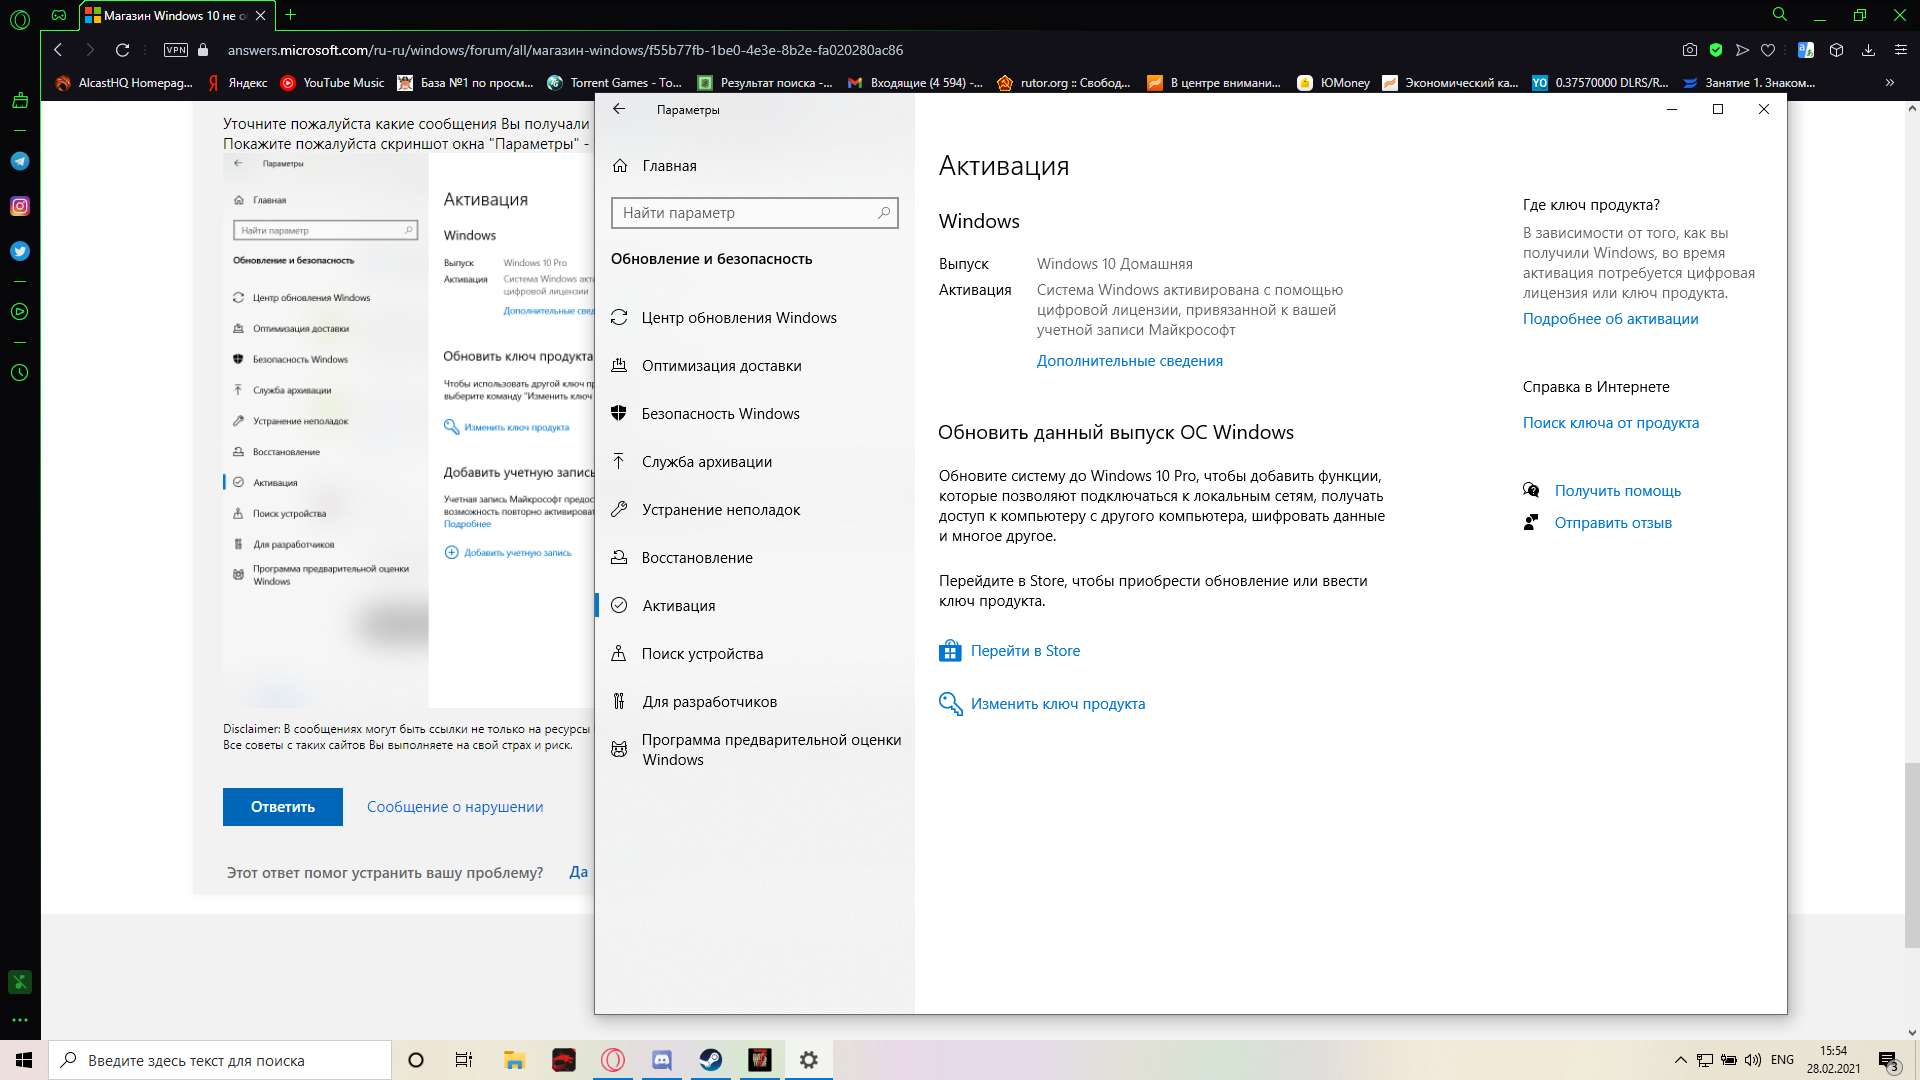This screenshot has width=1920, height=1080.
Task: Click the Ответить button on forum page
Action: pos(283,807)
